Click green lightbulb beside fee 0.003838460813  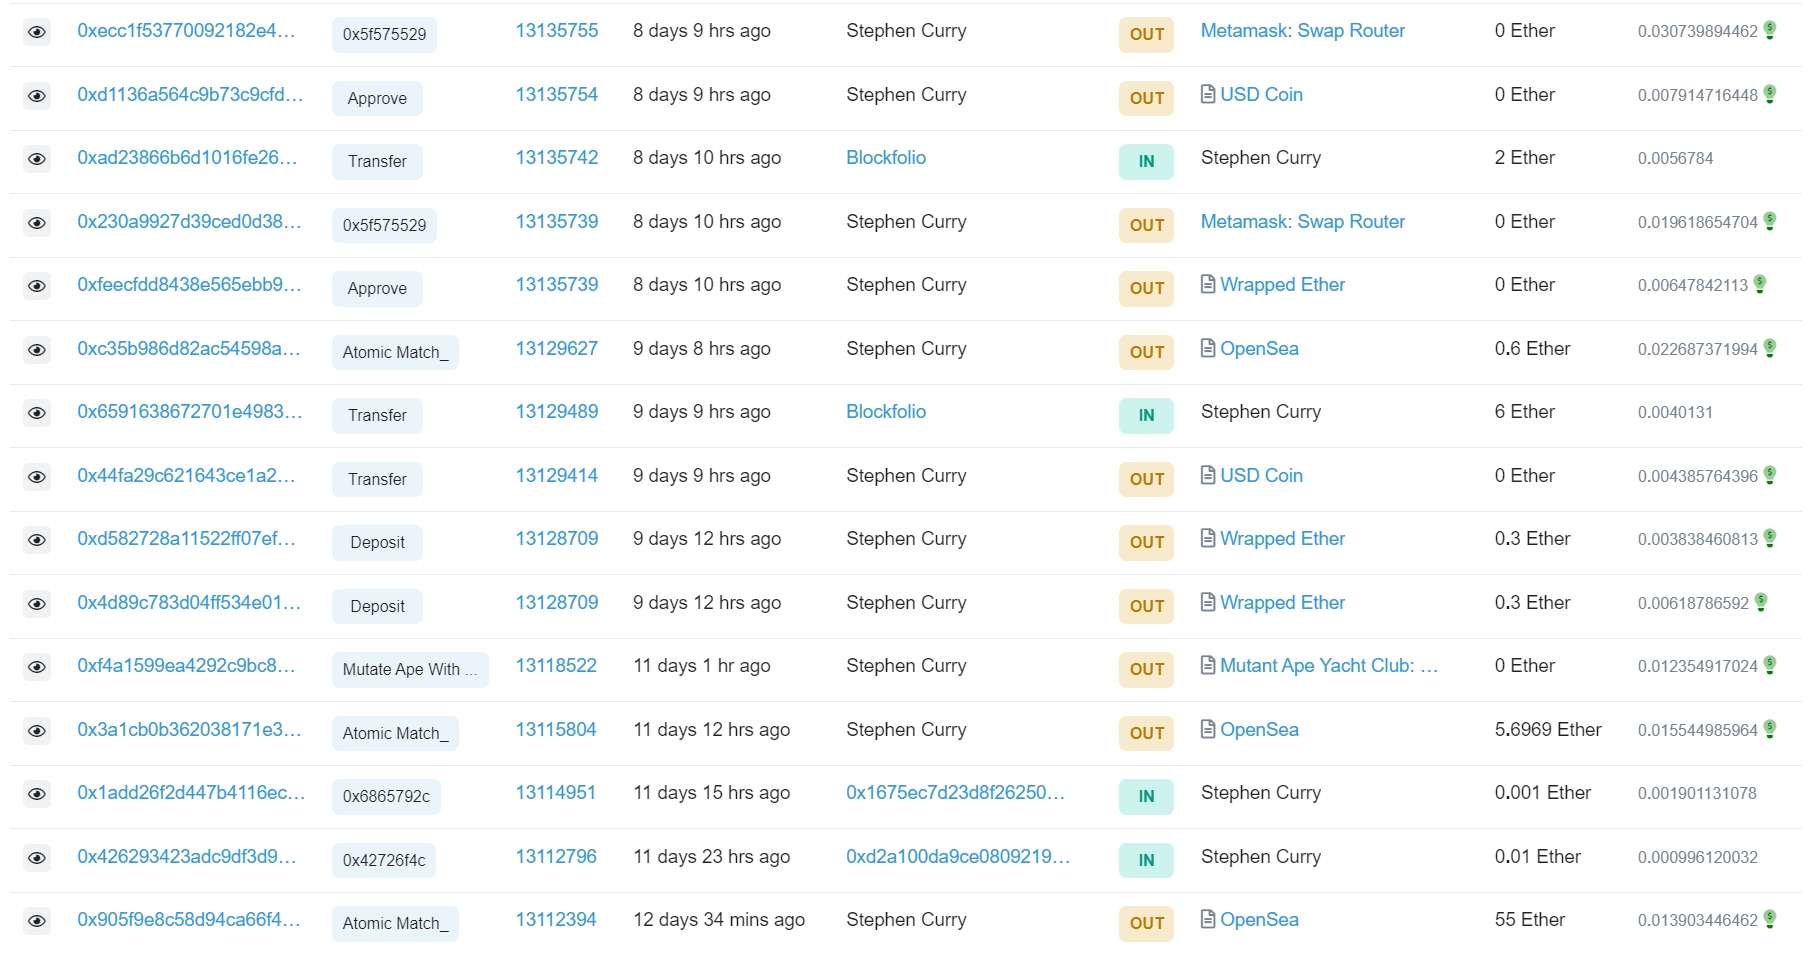[x=1770, y=538]
